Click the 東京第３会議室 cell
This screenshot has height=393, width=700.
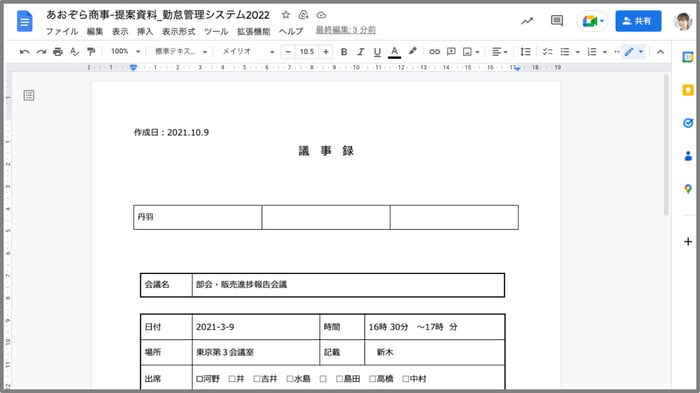(x=256, y=352)
